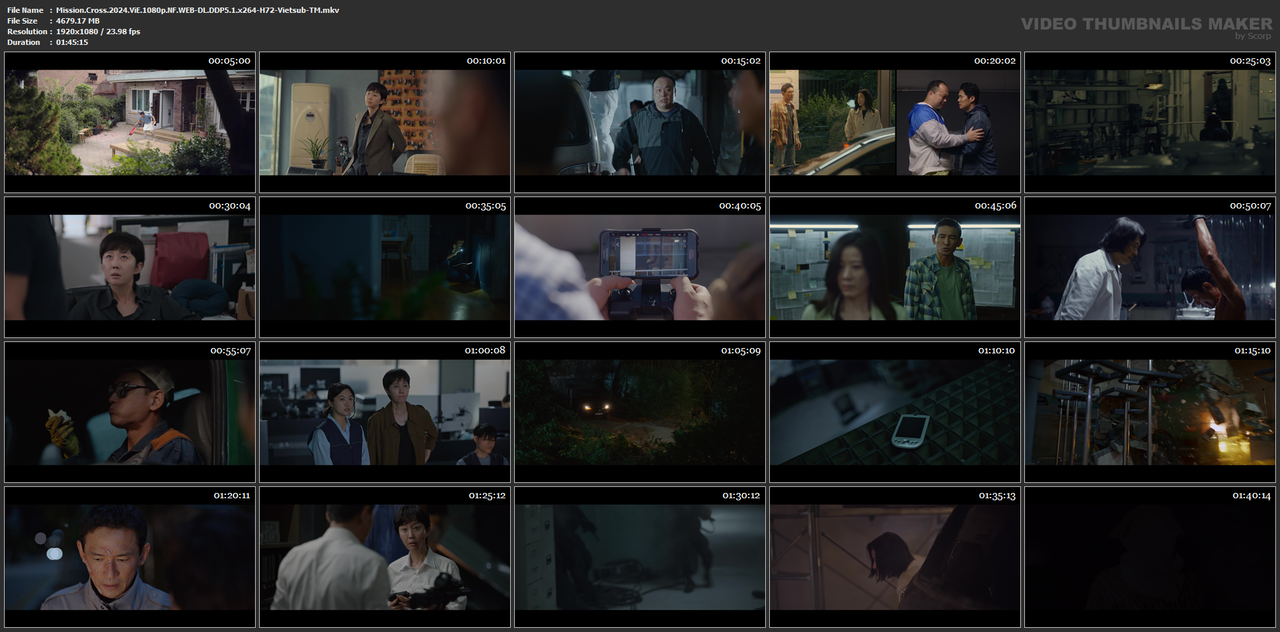Click the resolution value 1920x1080 / 23.98 fps
The image size is (1280, 632).
pyautogui.click(x=98, y=32)
